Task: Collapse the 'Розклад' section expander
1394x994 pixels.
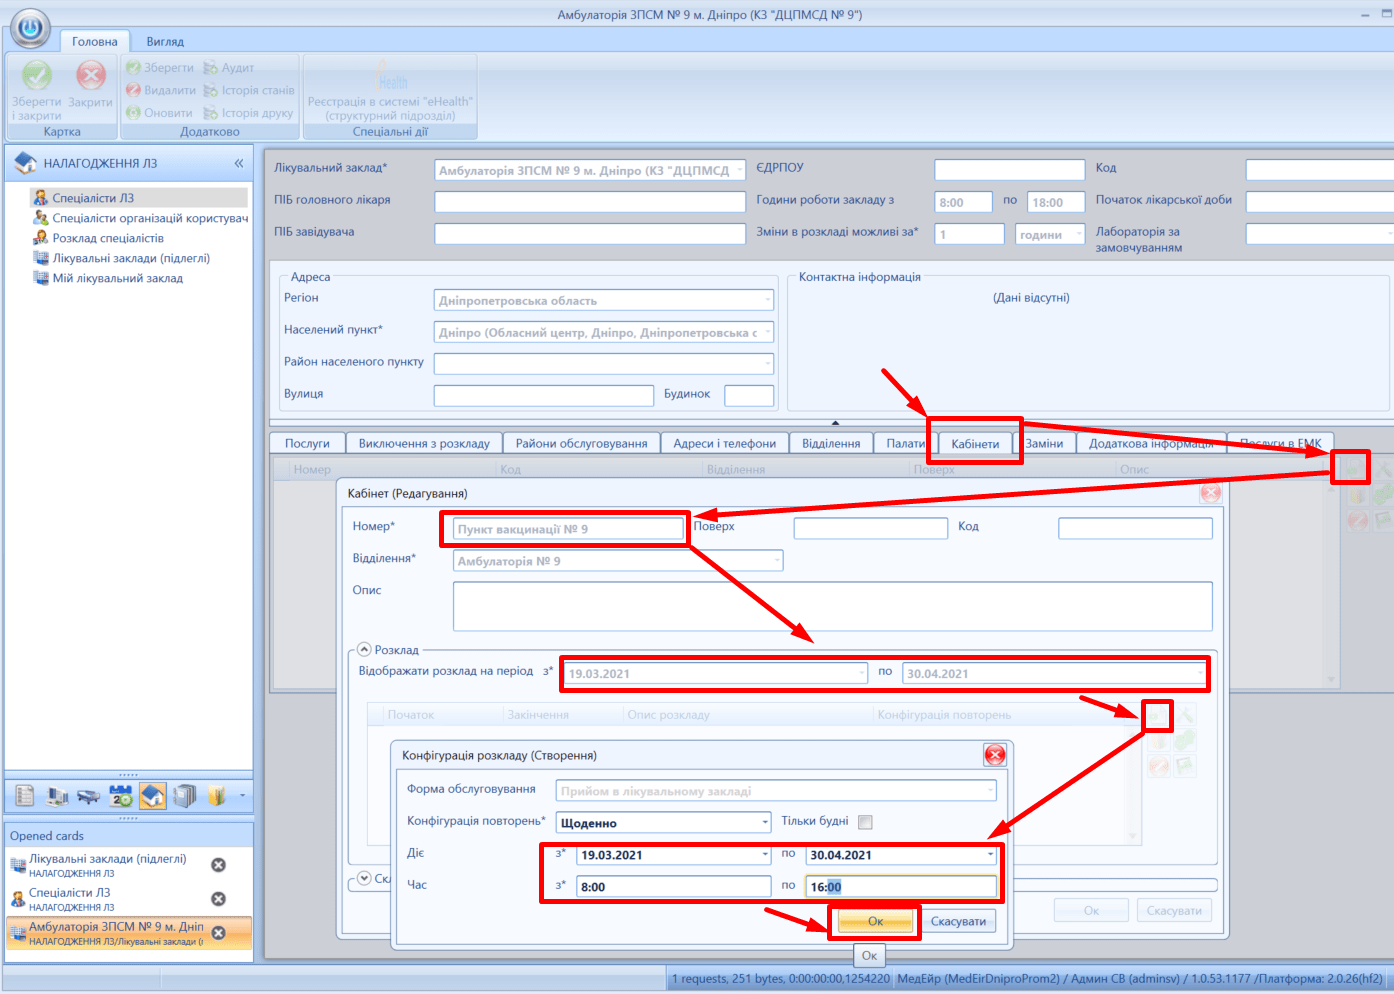Action: tap(365, 650)
